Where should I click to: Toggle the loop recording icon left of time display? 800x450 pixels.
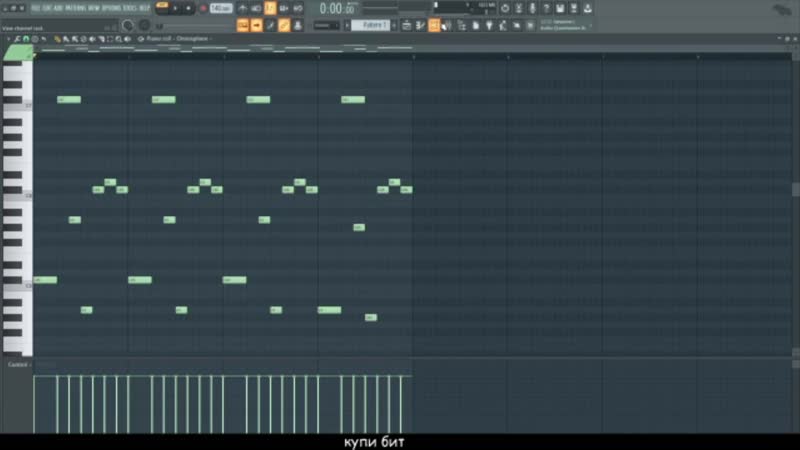point(297,8)
